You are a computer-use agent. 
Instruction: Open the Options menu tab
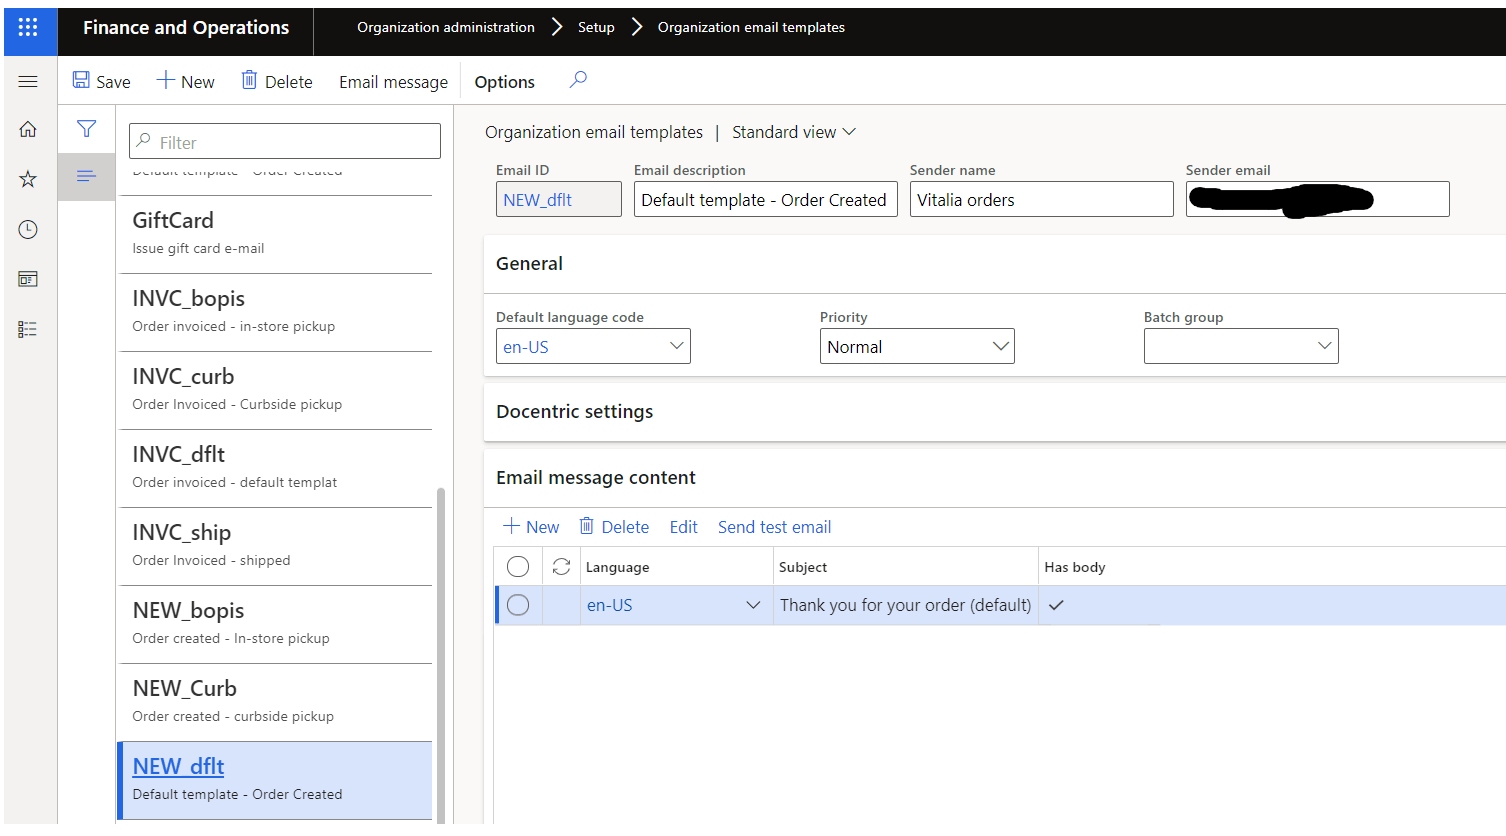pos(504,82)
